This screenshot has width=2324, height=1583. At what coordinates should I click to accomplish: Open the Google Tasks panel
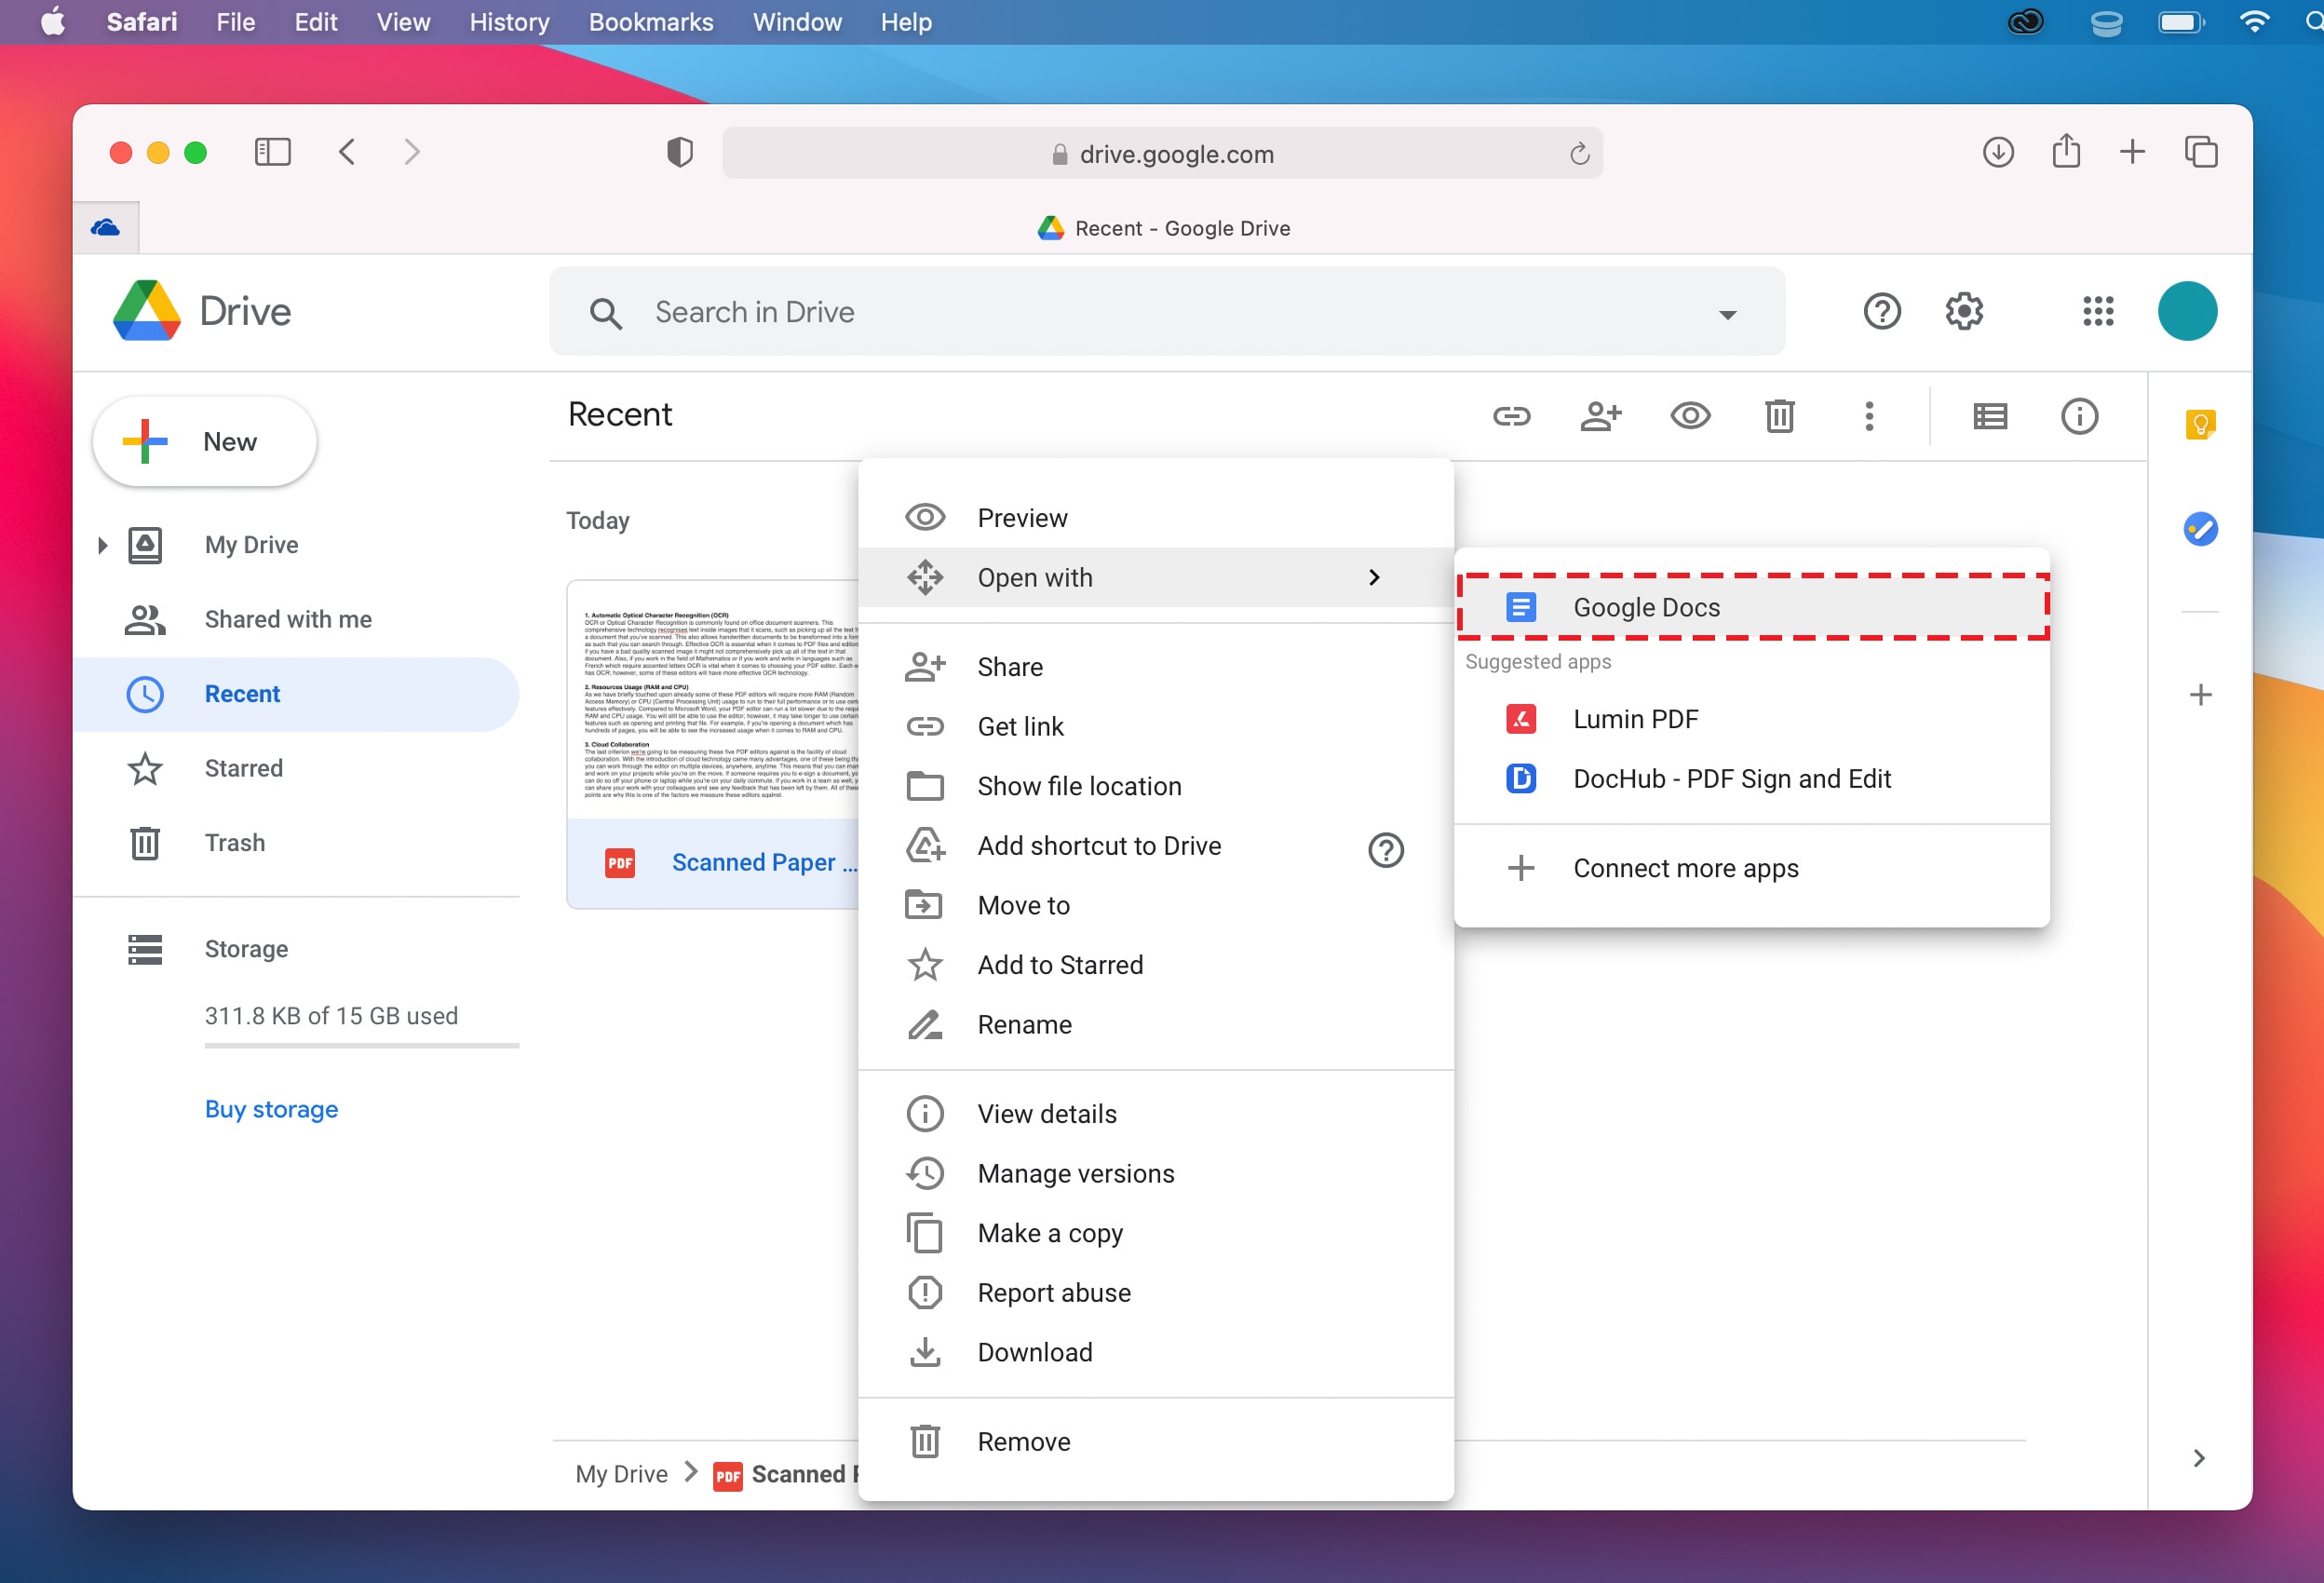tap(2199, 529)
